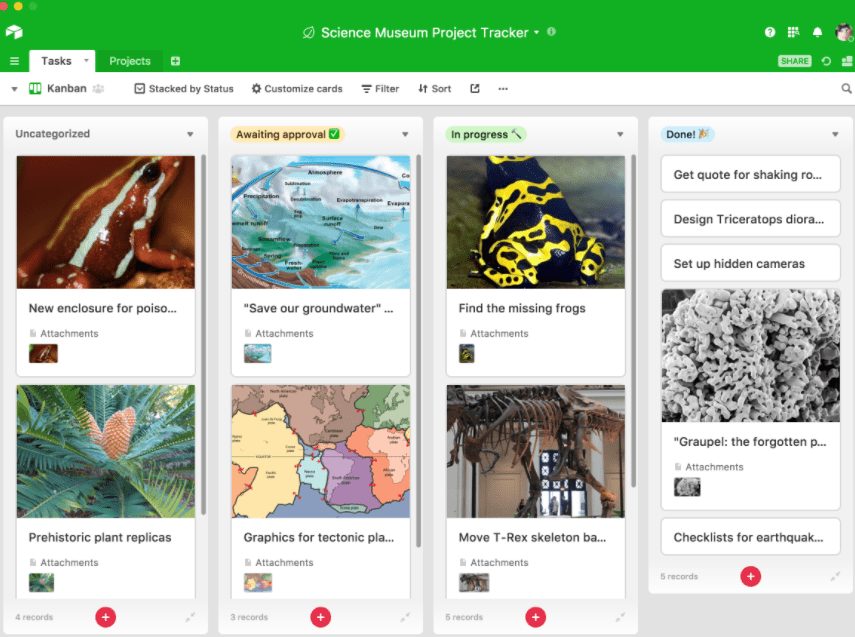Click the share view export icon
Image resolution: width=855 pixels, height=637 pixels.
(475, 88)
